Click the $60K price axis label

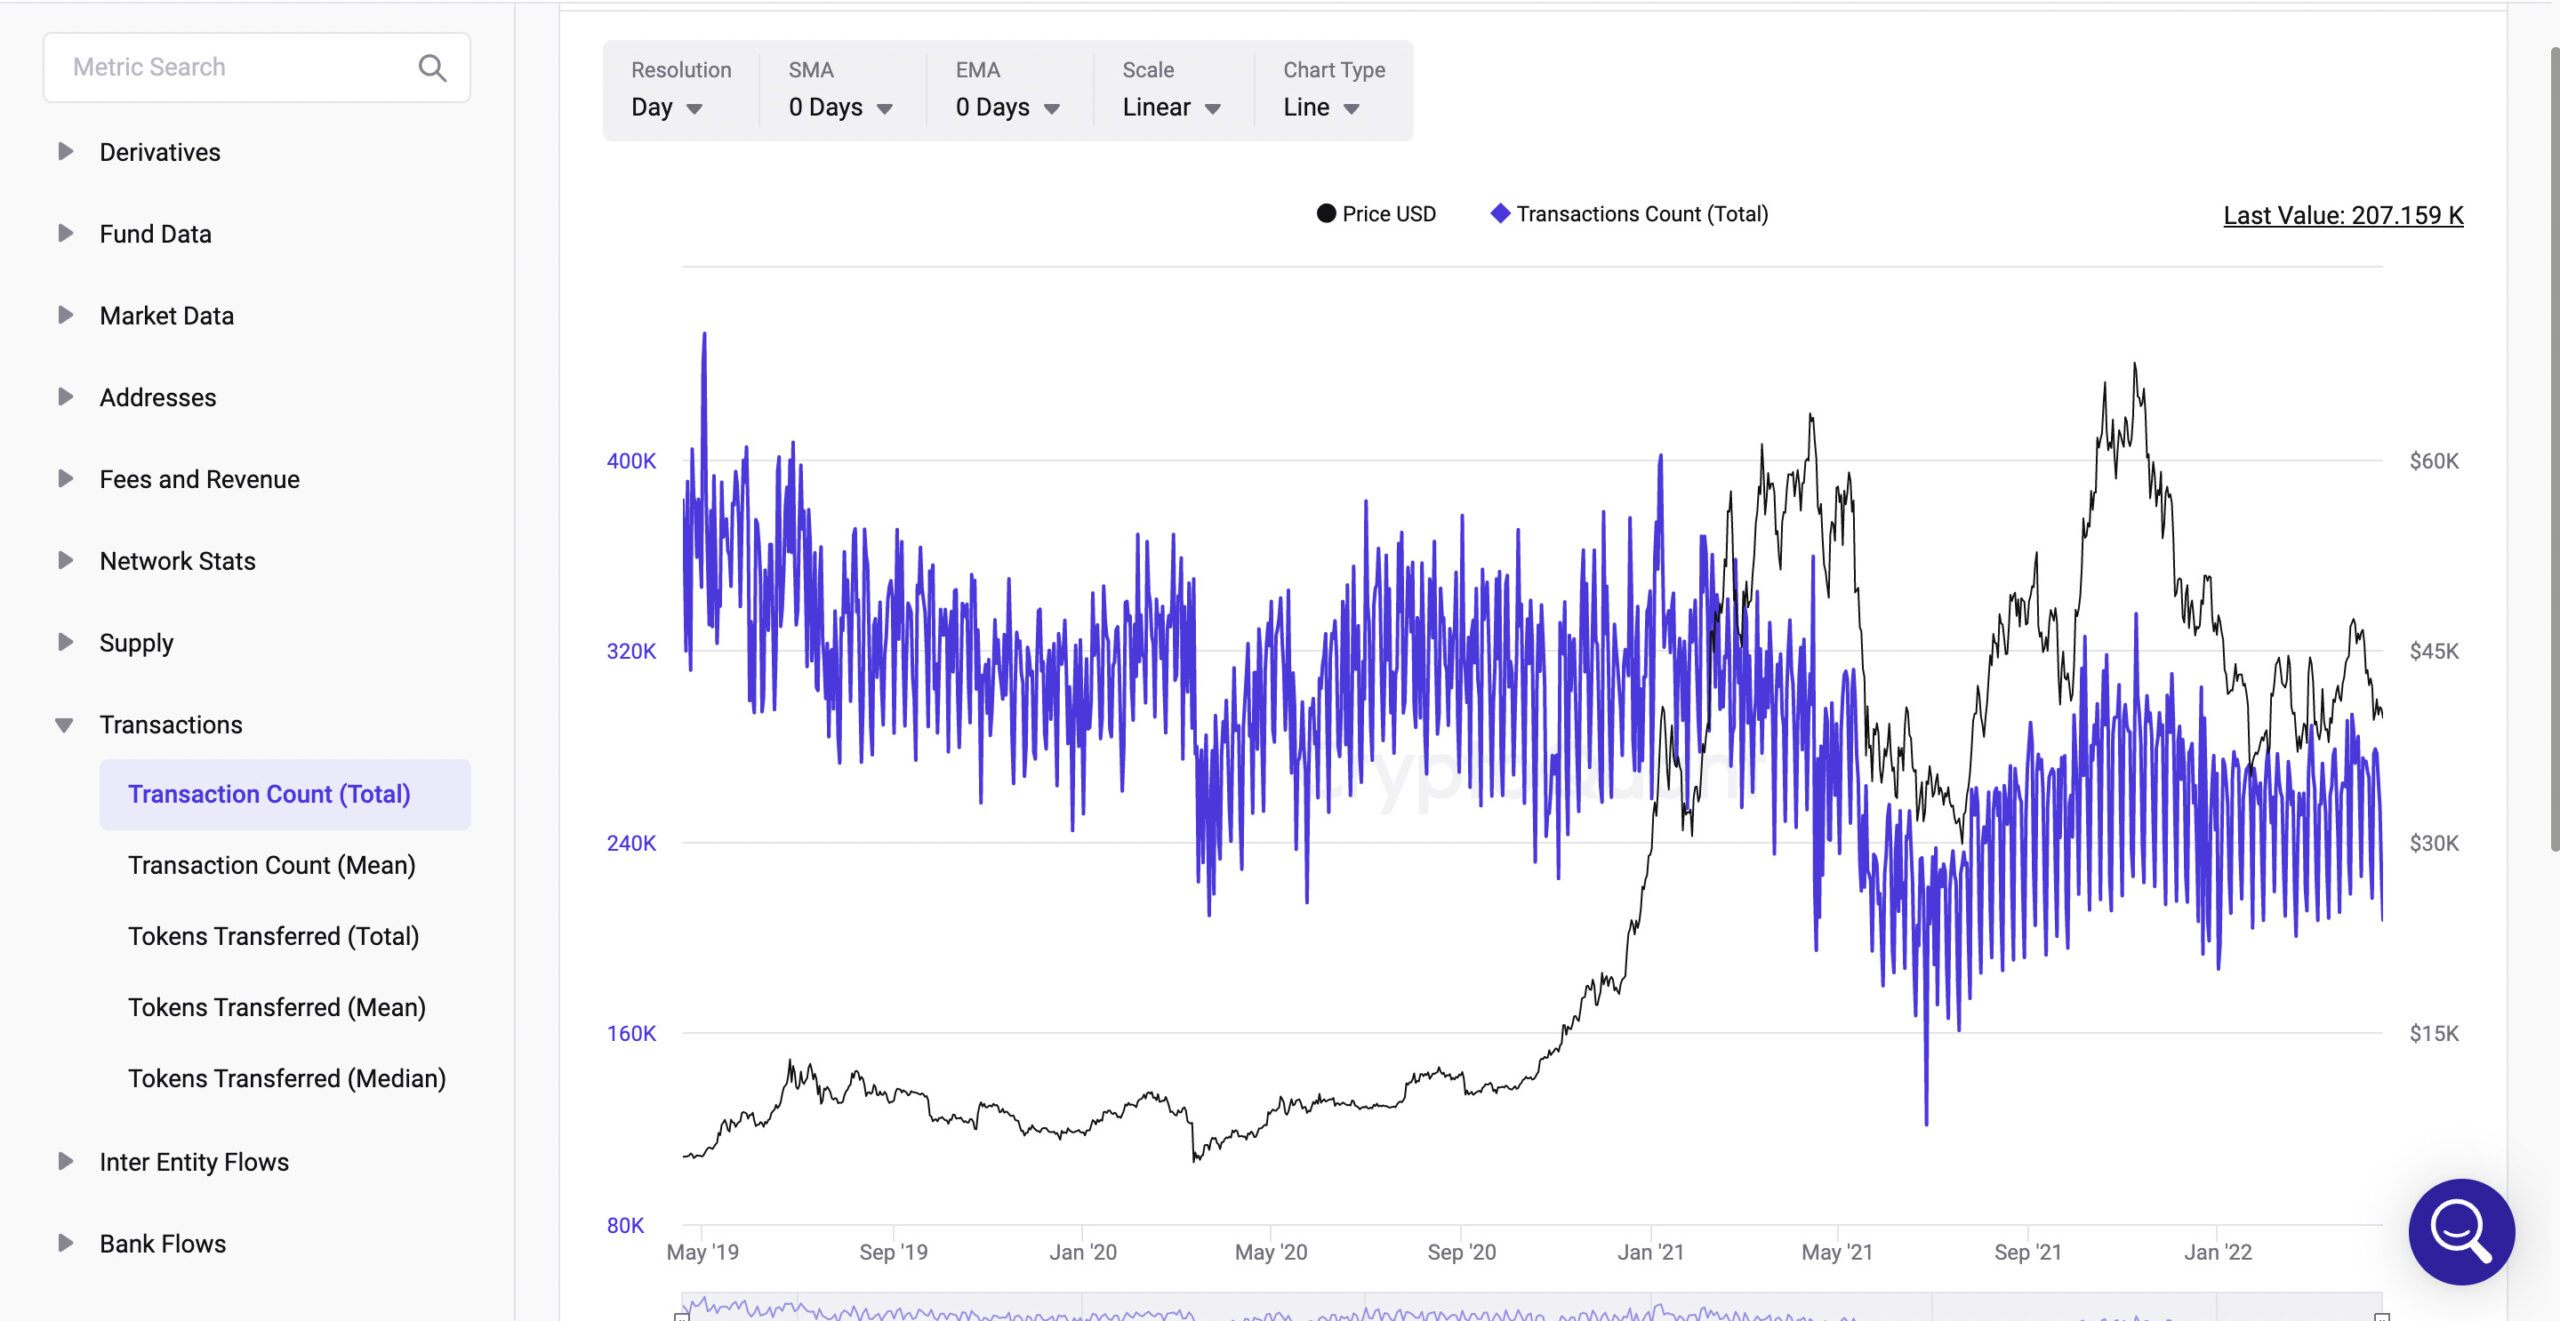[2434, 461]
